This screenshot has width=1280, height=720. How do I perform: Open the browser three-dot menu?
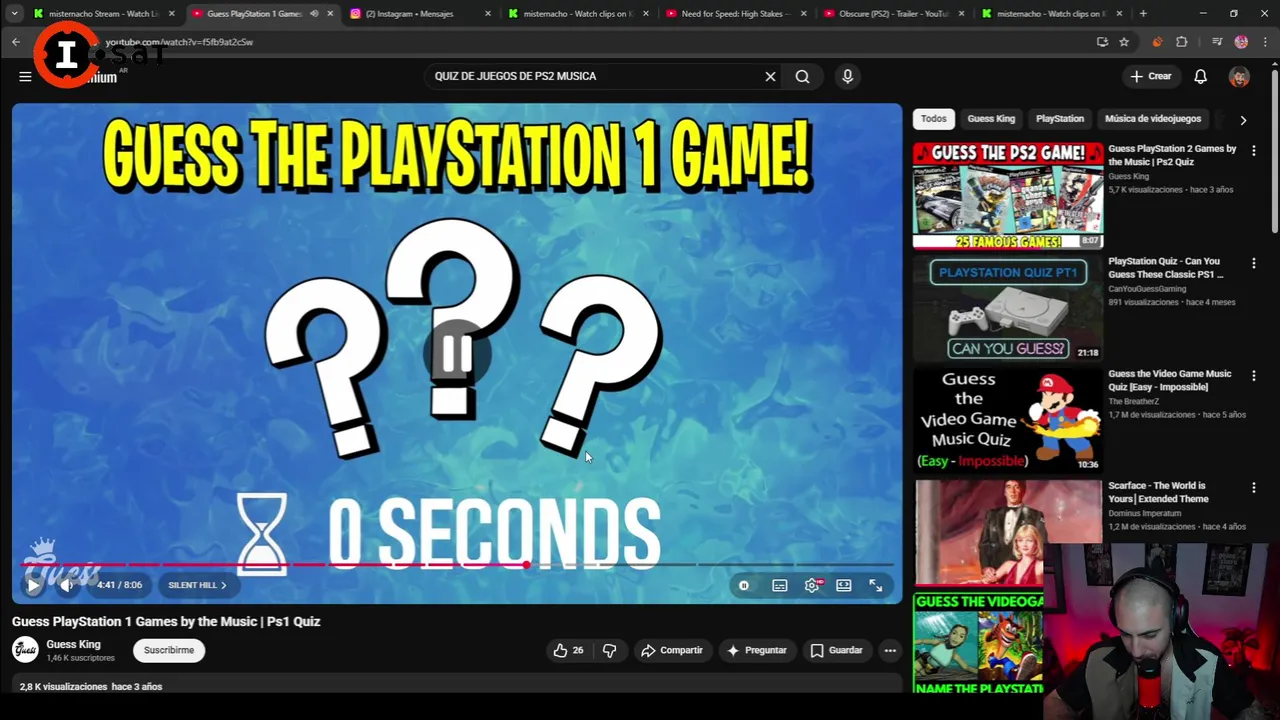point(1265,42)
